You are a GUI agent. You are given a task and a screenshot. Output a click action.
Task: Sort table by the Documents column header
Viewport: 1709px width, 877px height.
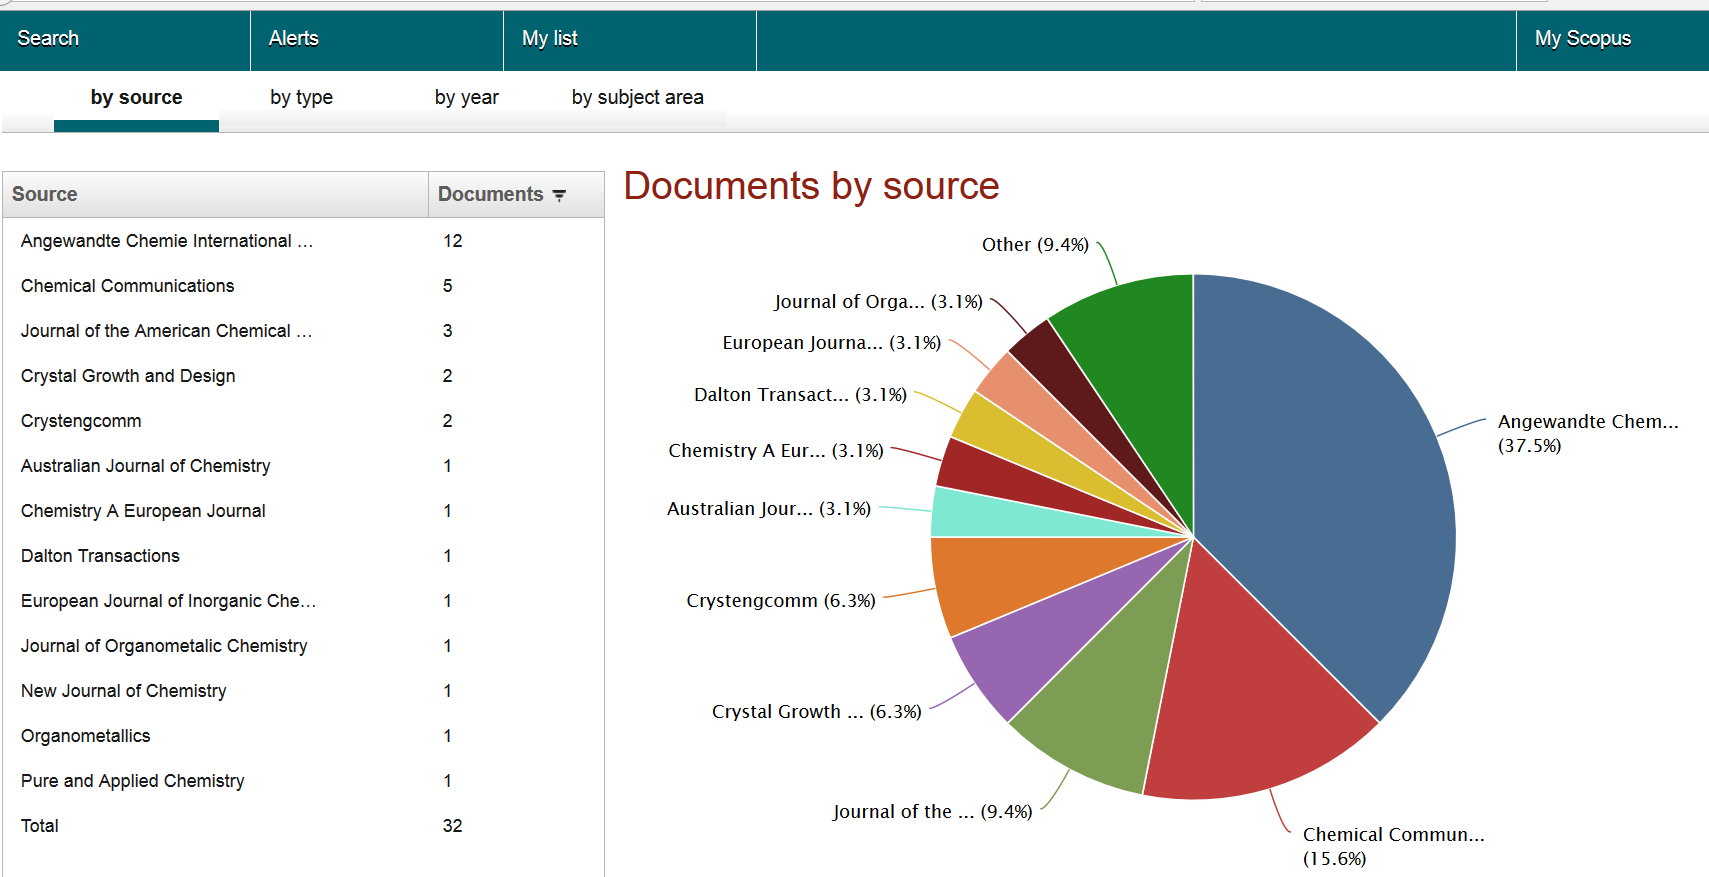516,194
